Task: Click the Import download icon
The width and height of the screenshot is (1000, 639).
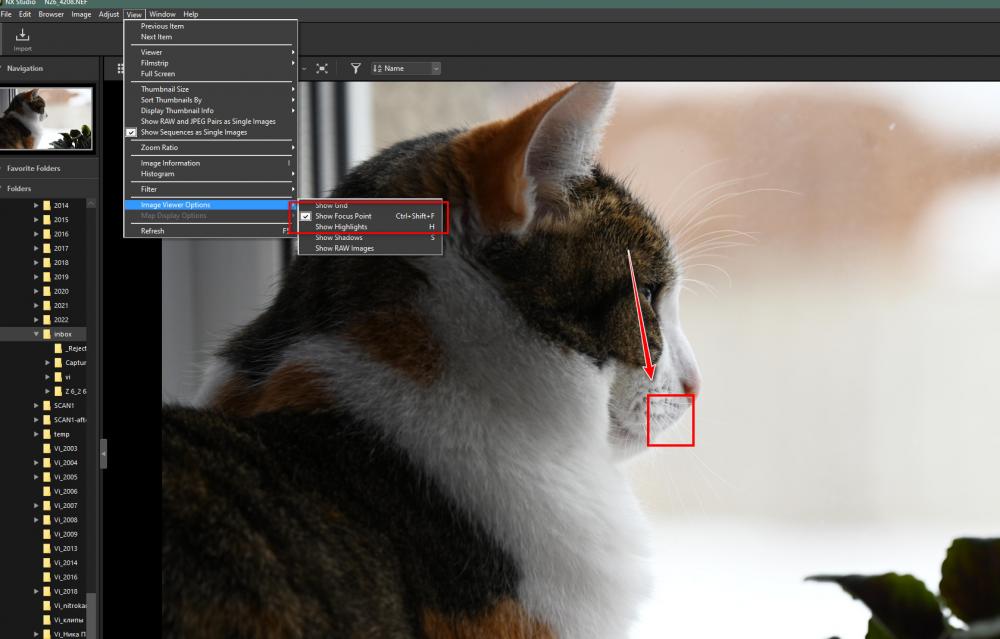Action: (x=22, y=34)
